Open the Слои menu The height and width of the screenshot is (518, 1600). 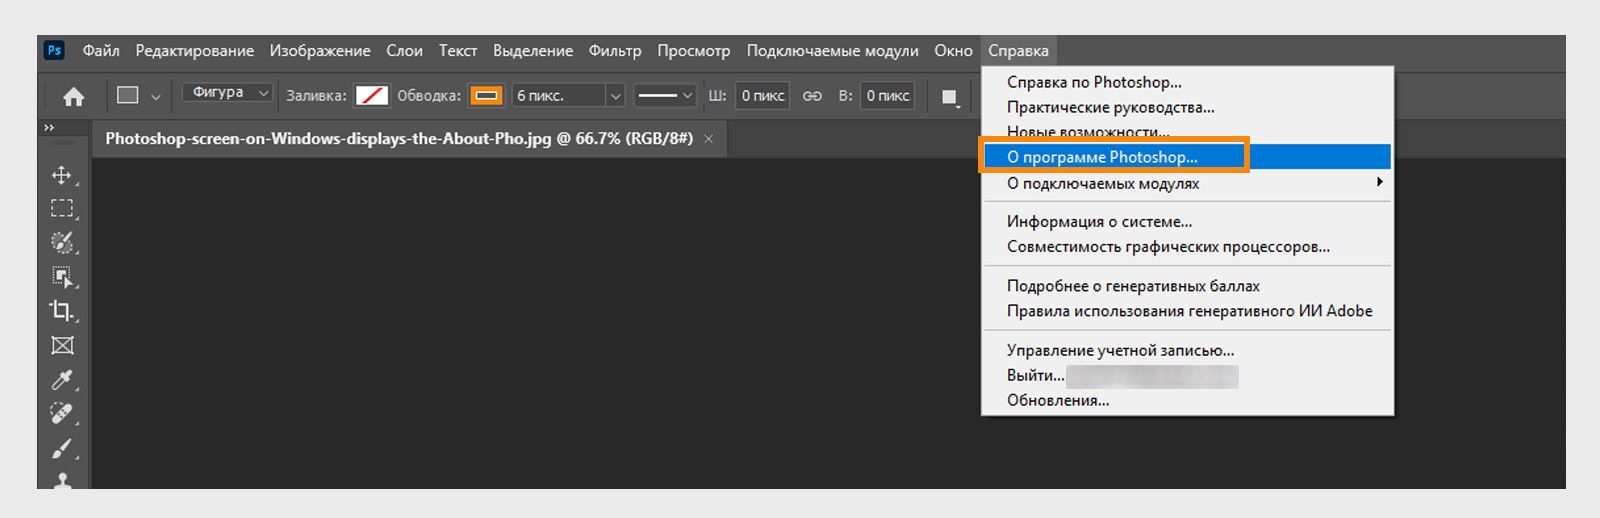[405, 51]
